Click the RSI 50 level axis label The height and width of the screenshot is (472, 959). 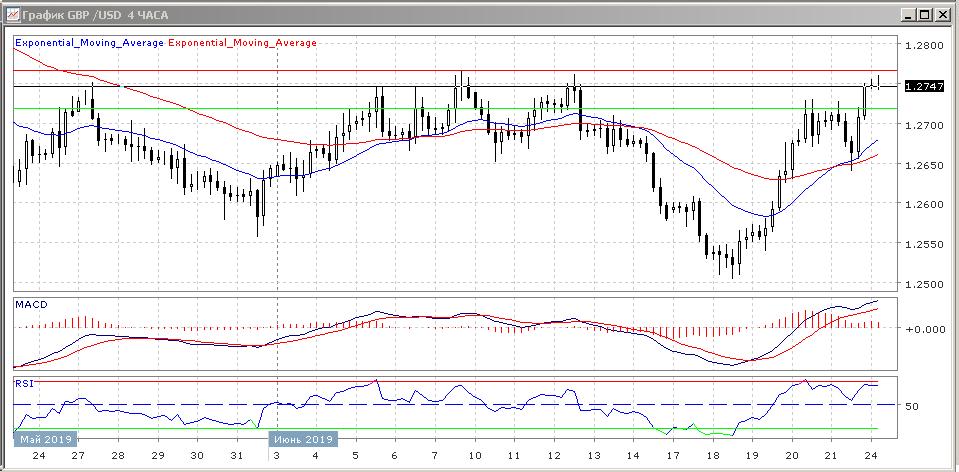pyautogui.click(x=911, y=406)
